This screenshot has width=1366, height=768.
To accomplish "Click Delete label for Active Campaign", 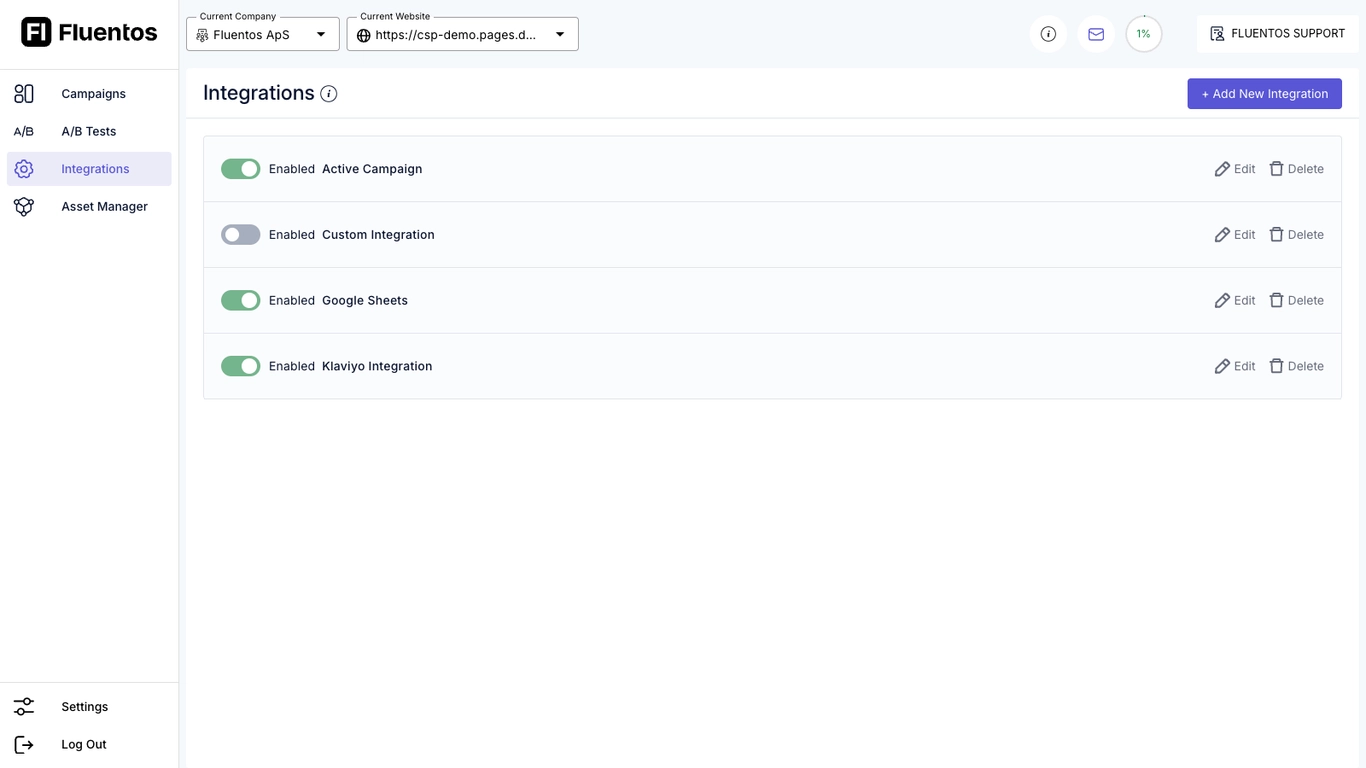I will [1306, 169].
